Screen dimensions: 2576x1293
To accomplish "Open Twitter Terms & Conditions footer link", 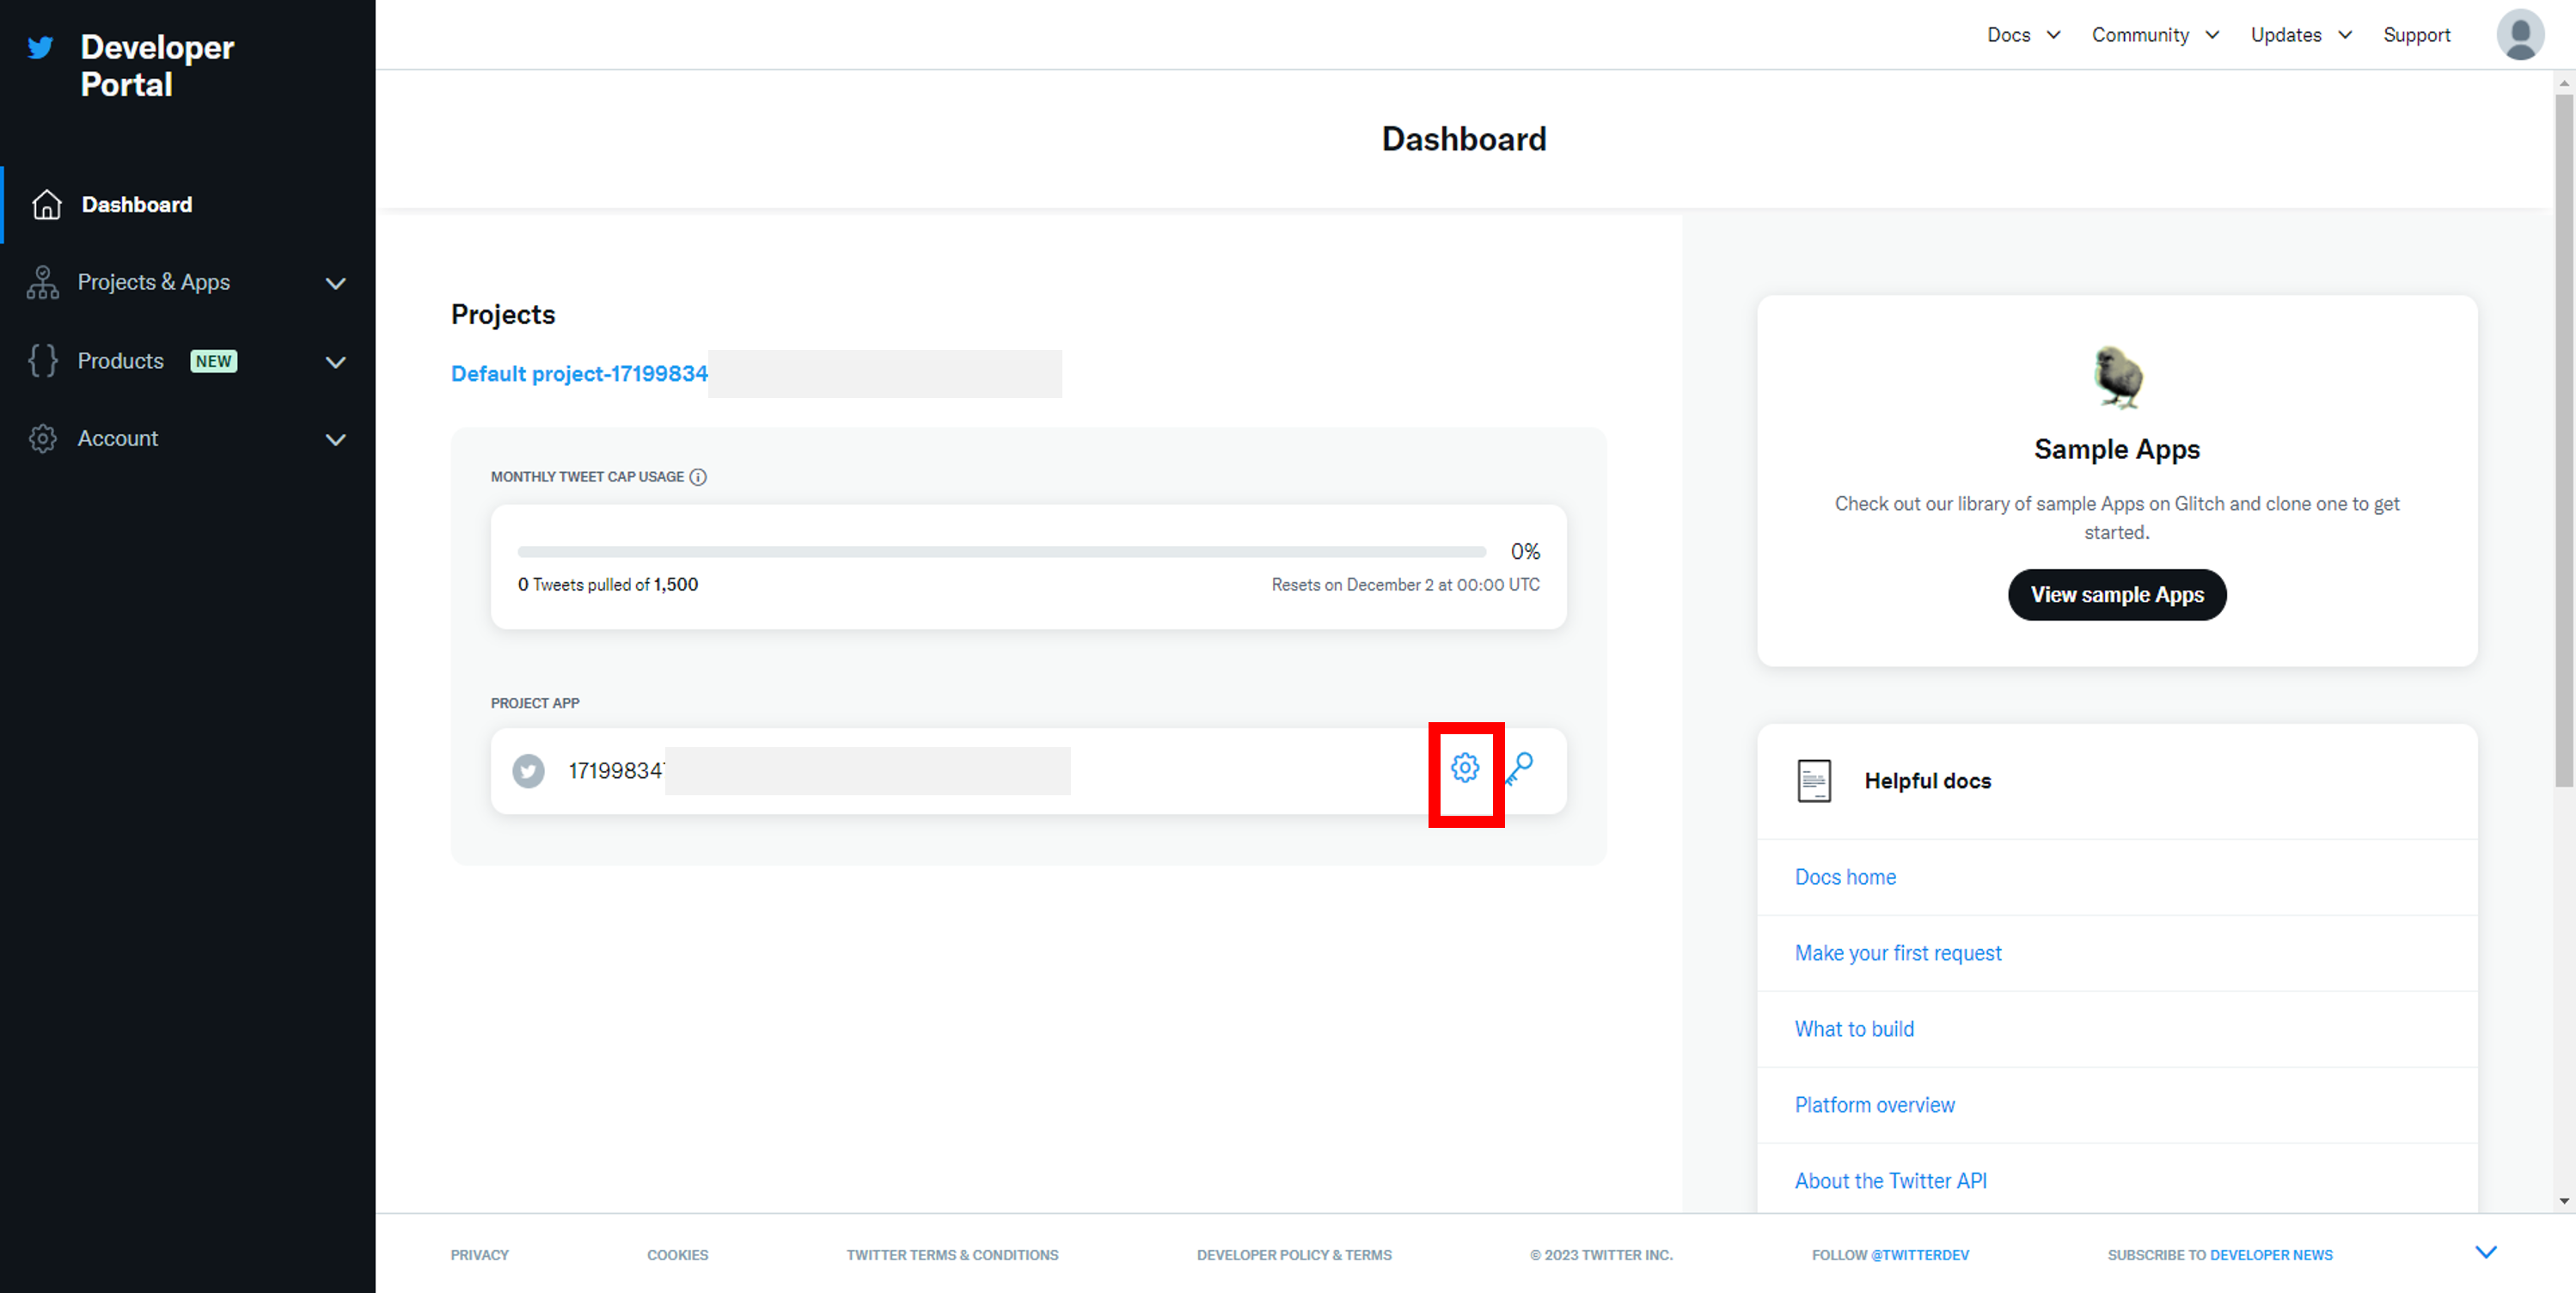I will [952, 1255].
